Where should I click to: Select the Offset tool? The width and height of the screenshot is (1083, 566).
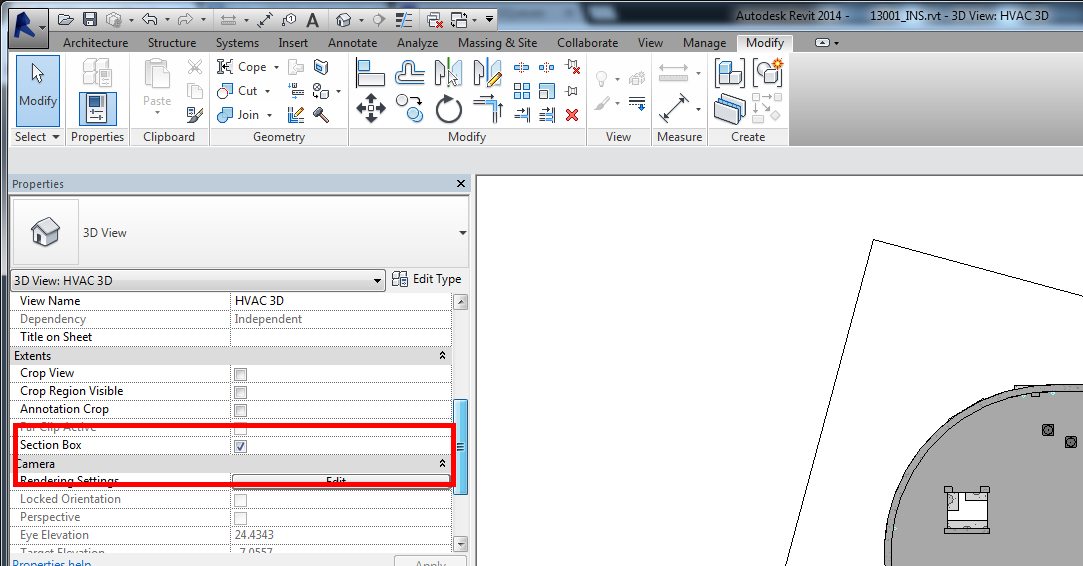tap(410, 72)
